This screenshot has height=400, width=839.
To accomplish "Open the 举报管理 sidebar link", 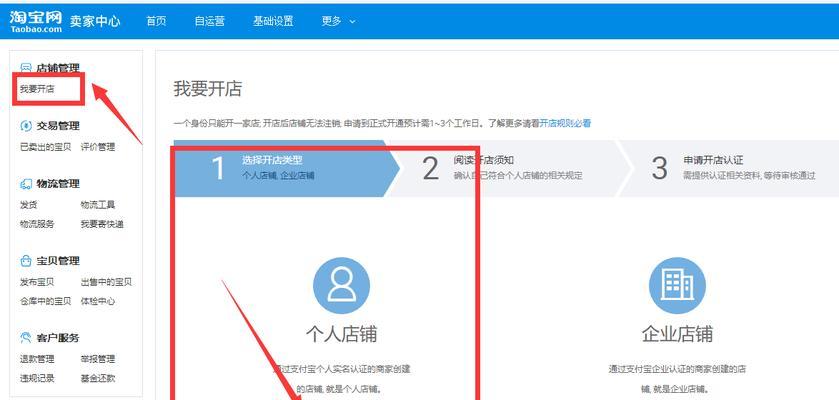I will click(x=98, y=359).
